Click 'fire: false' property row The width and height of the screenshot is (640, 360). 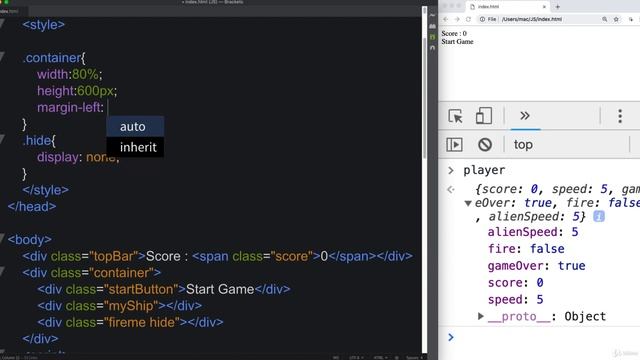coord(526,249)
